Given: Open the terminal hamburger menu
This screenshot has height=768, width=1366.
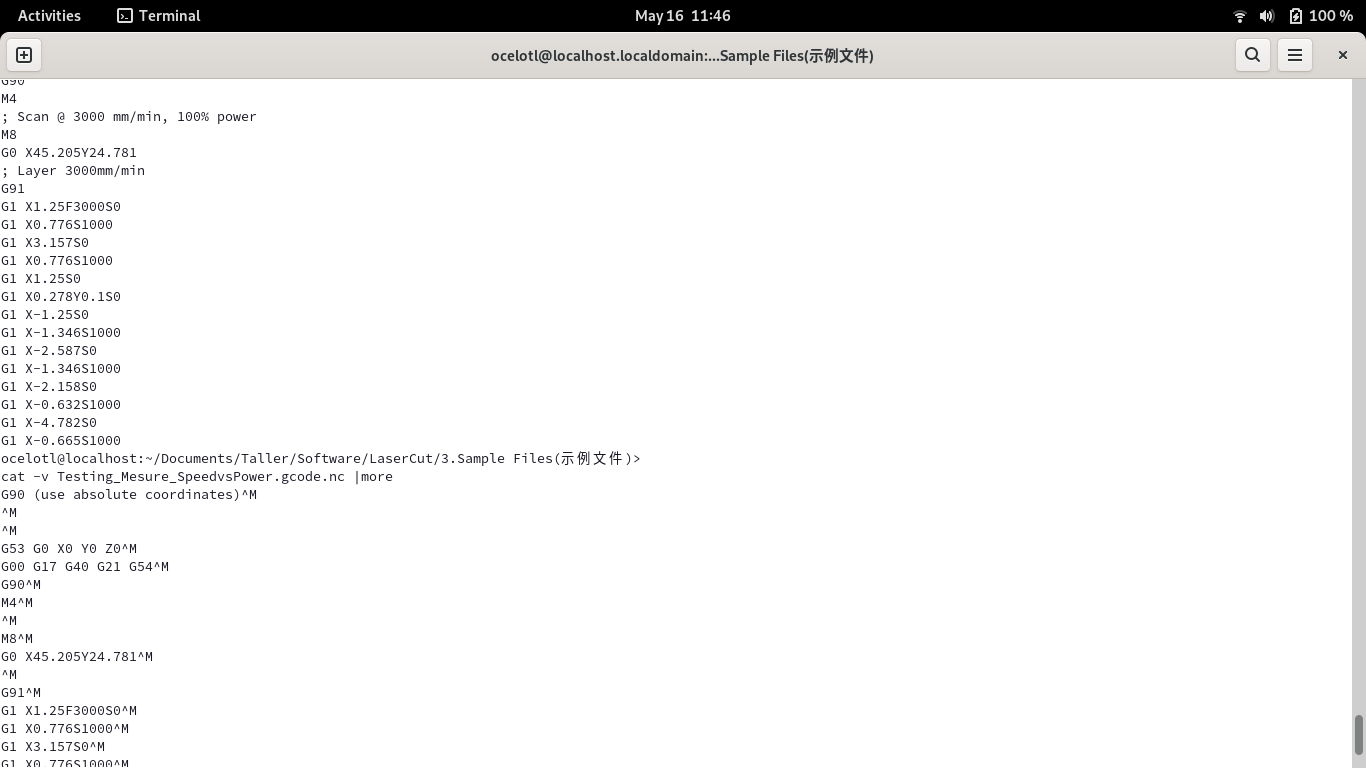Looking at the screenshot, I should [1295, 55].
